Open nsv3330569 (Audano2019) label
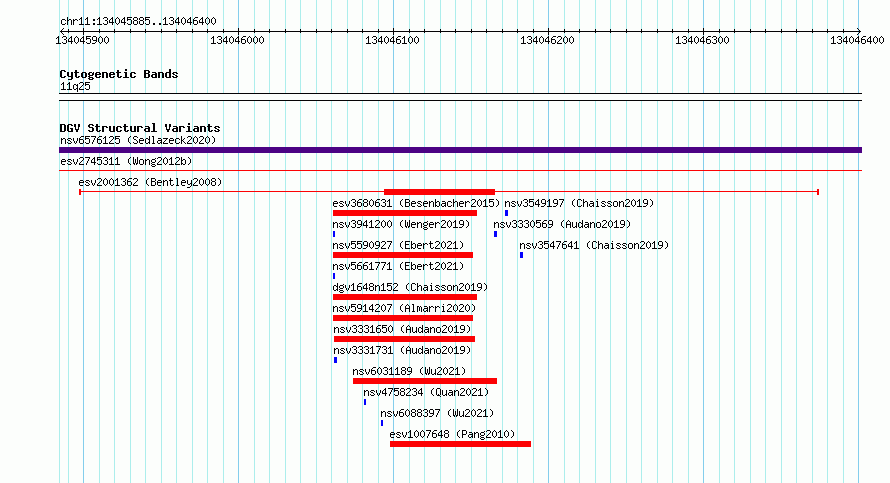This screenshot has height=483, width=890. [x=562, y=224]
